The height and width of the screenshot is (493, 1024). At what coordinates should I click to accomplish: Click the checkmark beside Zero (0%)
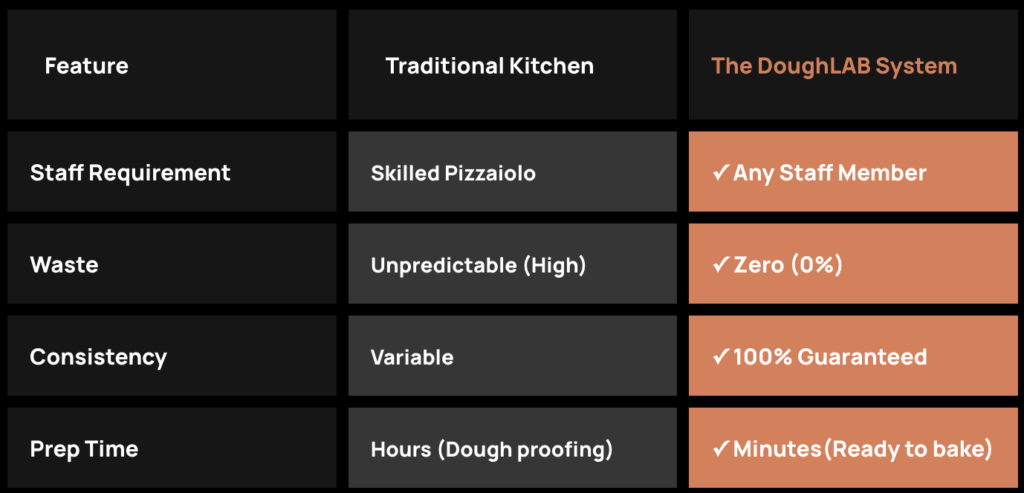(720, 265)
